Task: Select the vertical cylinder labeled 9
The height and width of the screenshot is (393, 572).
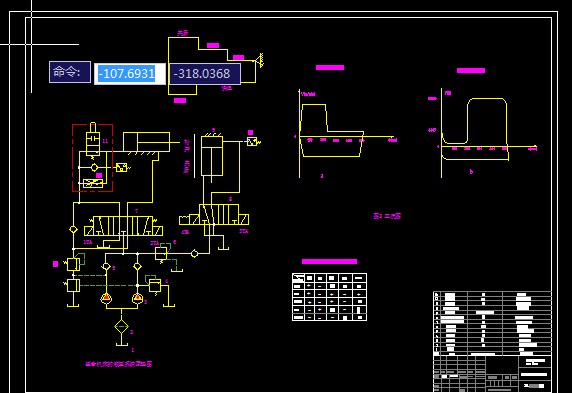Action: point(212,156)
